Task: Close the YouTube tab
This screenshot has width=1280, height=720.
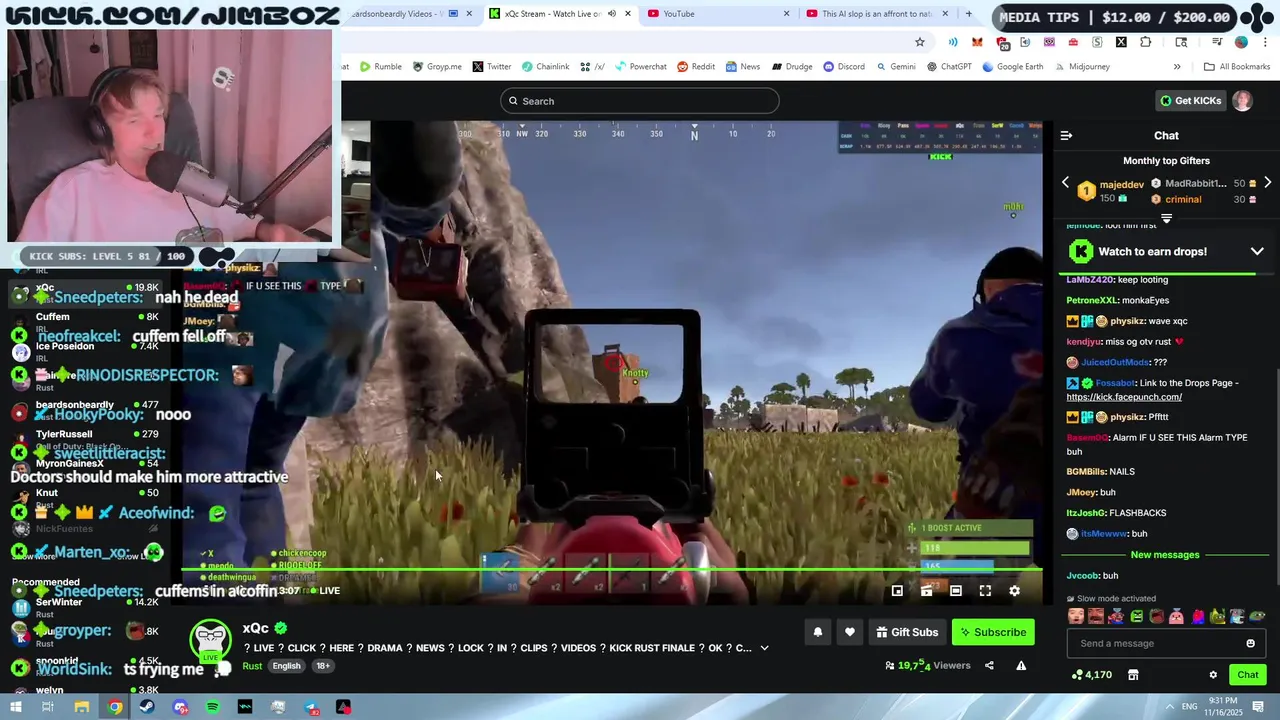Action: [786, 14]
